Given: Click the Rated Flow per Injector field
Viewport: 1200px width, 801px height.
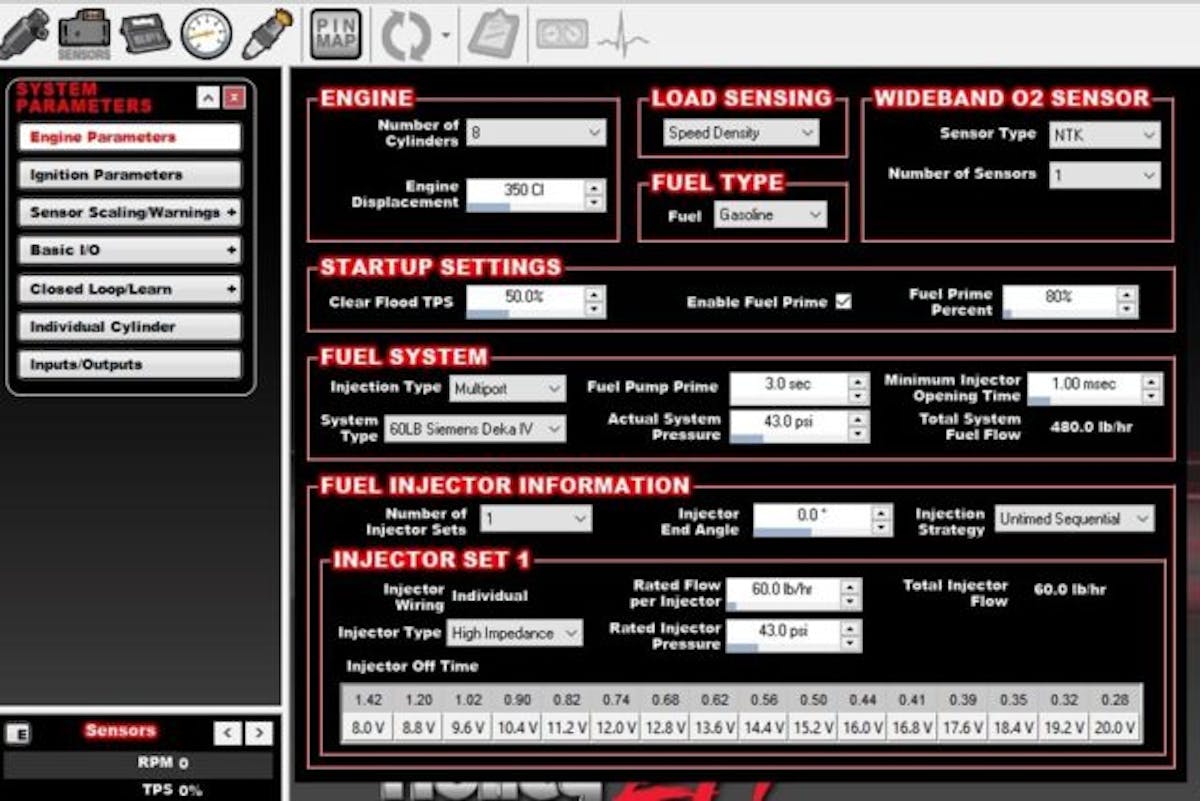Looking at the screenshot, I should 781,589.
